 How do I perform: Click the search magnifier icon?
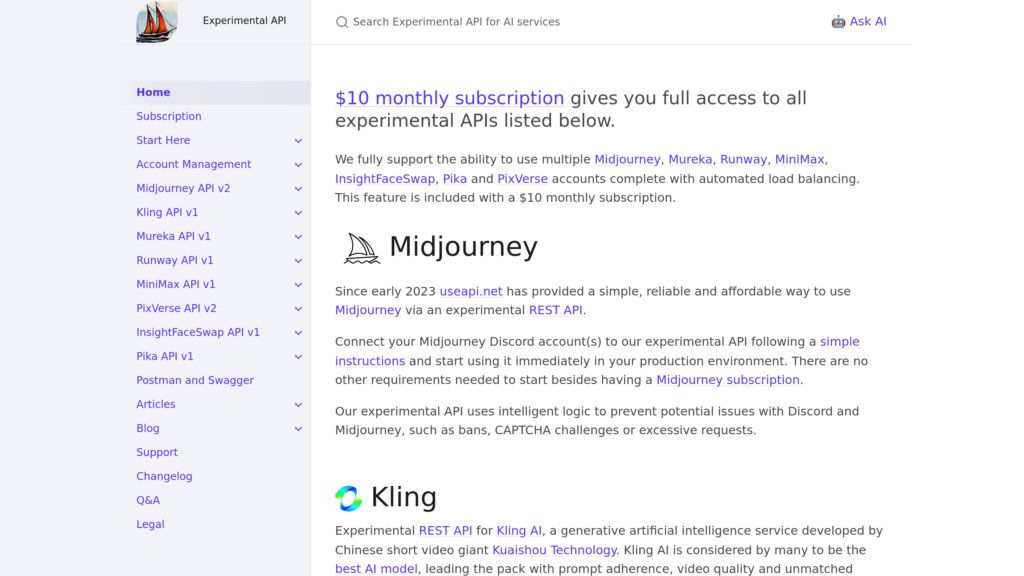click(341, 21)
